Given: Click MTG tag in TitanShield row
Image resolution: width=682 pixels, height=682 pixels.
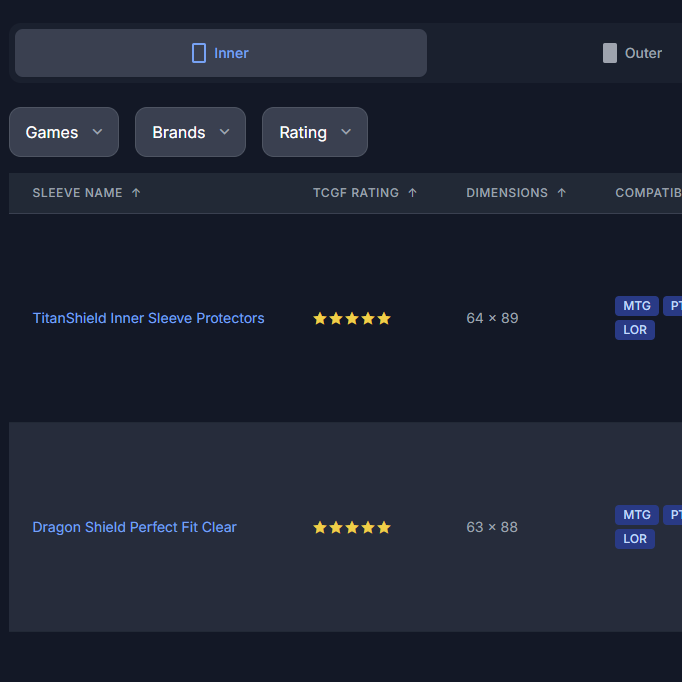Looking at the screenshot, I should point(636,306).
